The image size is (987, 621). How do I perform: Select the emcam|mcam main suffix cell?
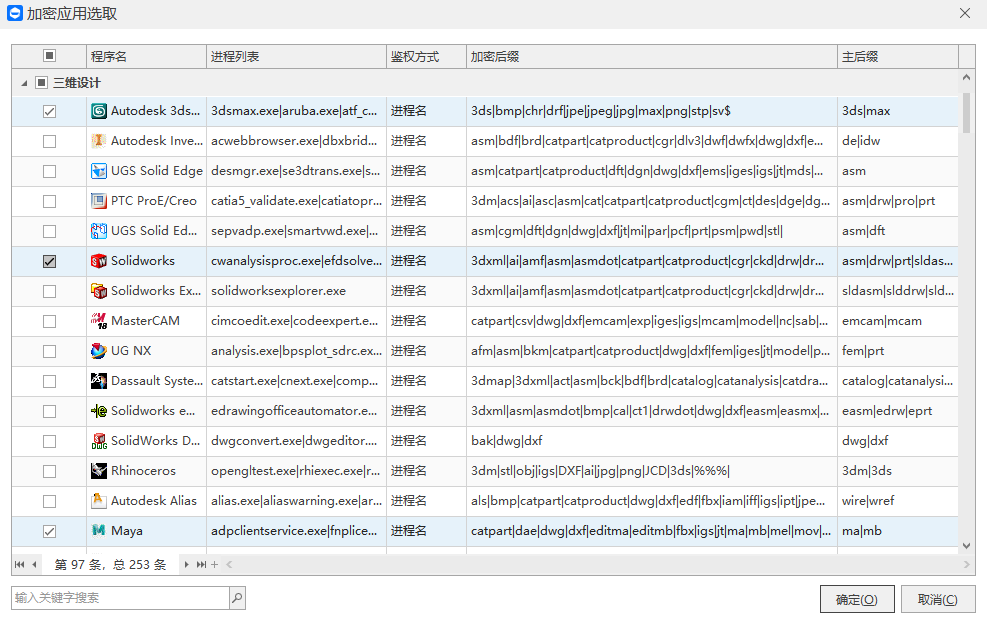[898, 321]
